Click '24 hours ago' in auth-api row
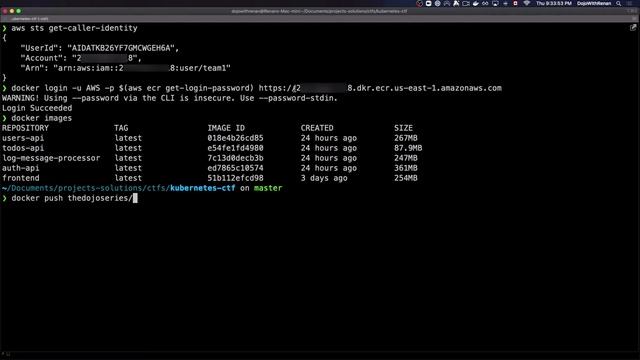The width and height of the screenshot is (640, 360). (329, 168)
